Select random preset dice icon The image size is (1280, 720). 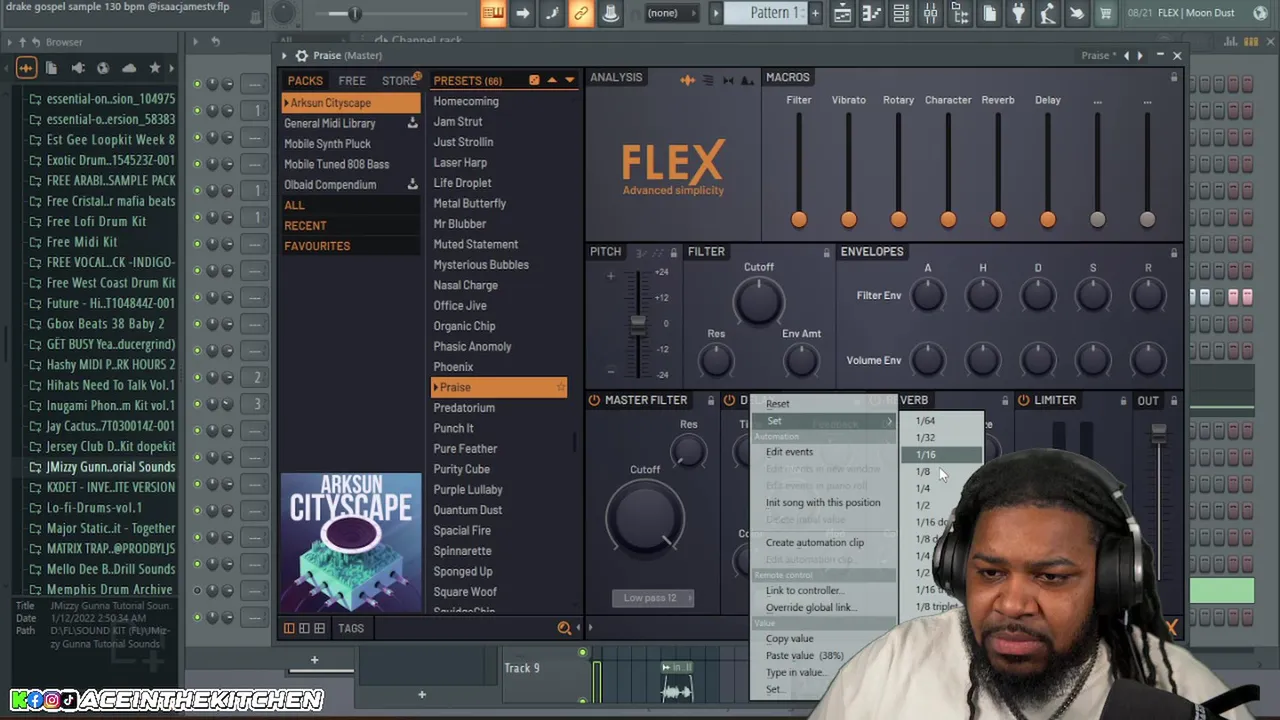[534, 80]
